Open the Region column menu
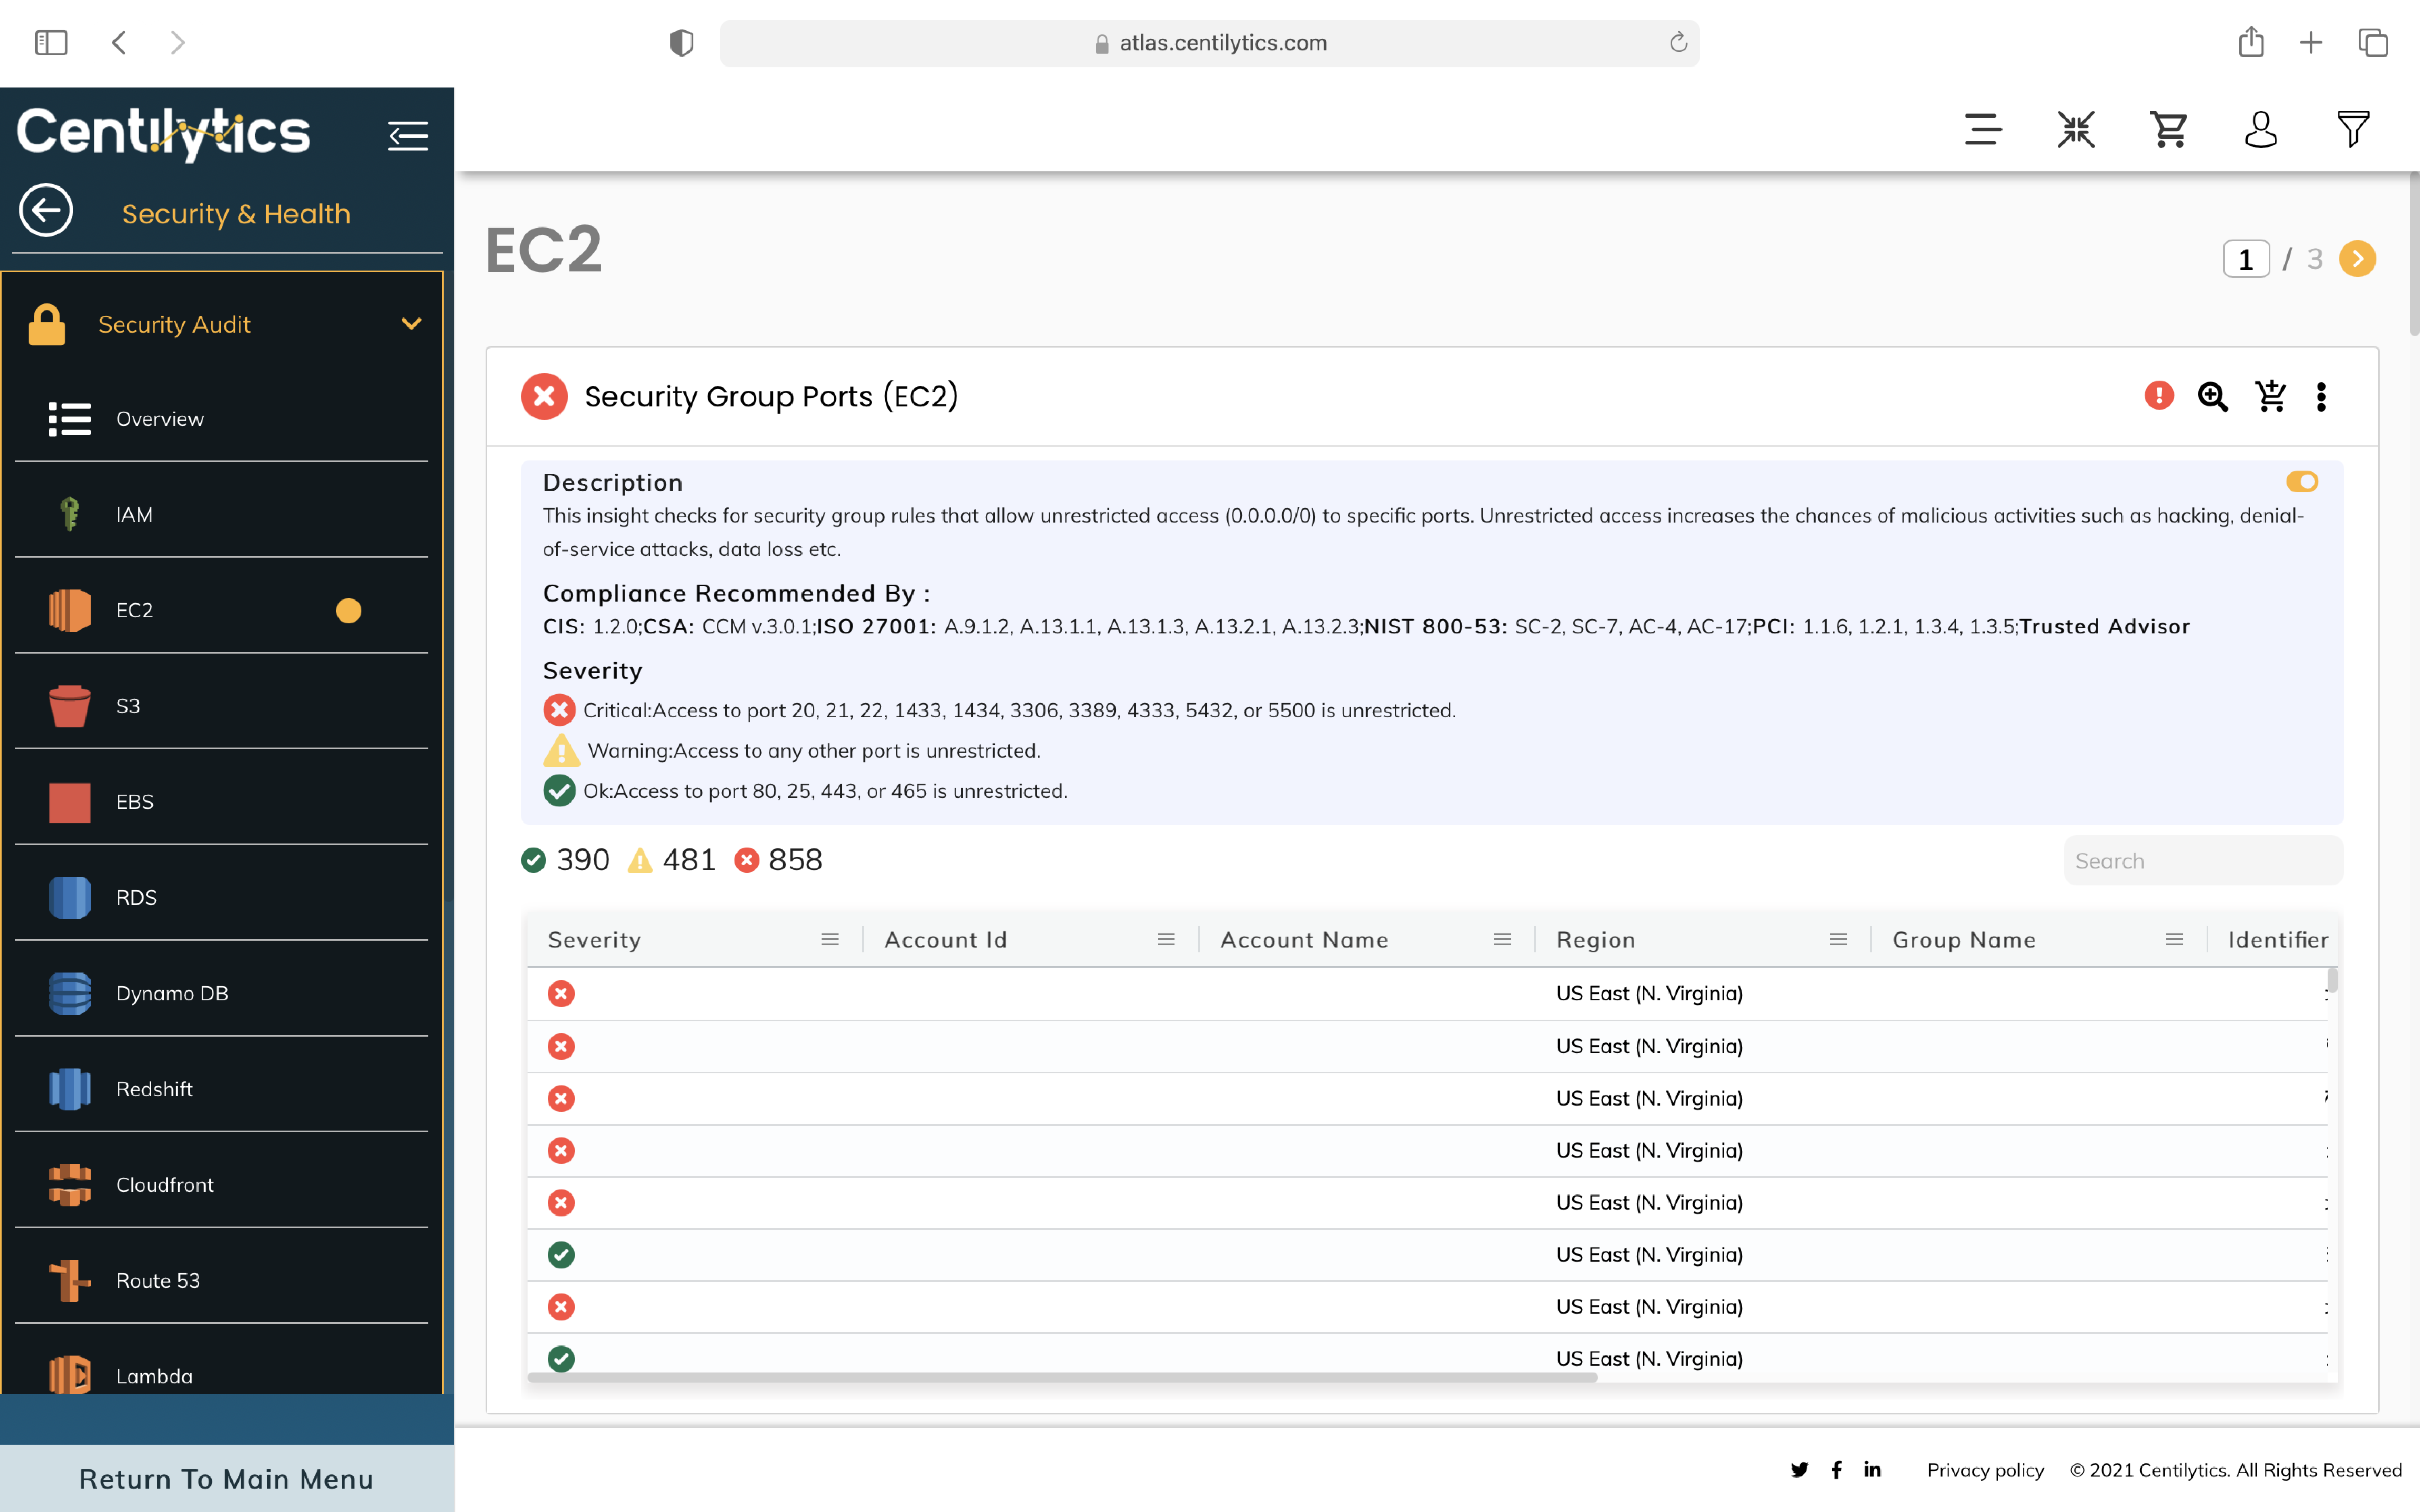2420x1512 pixels. pyautogui.click(x=1837, y=940)
